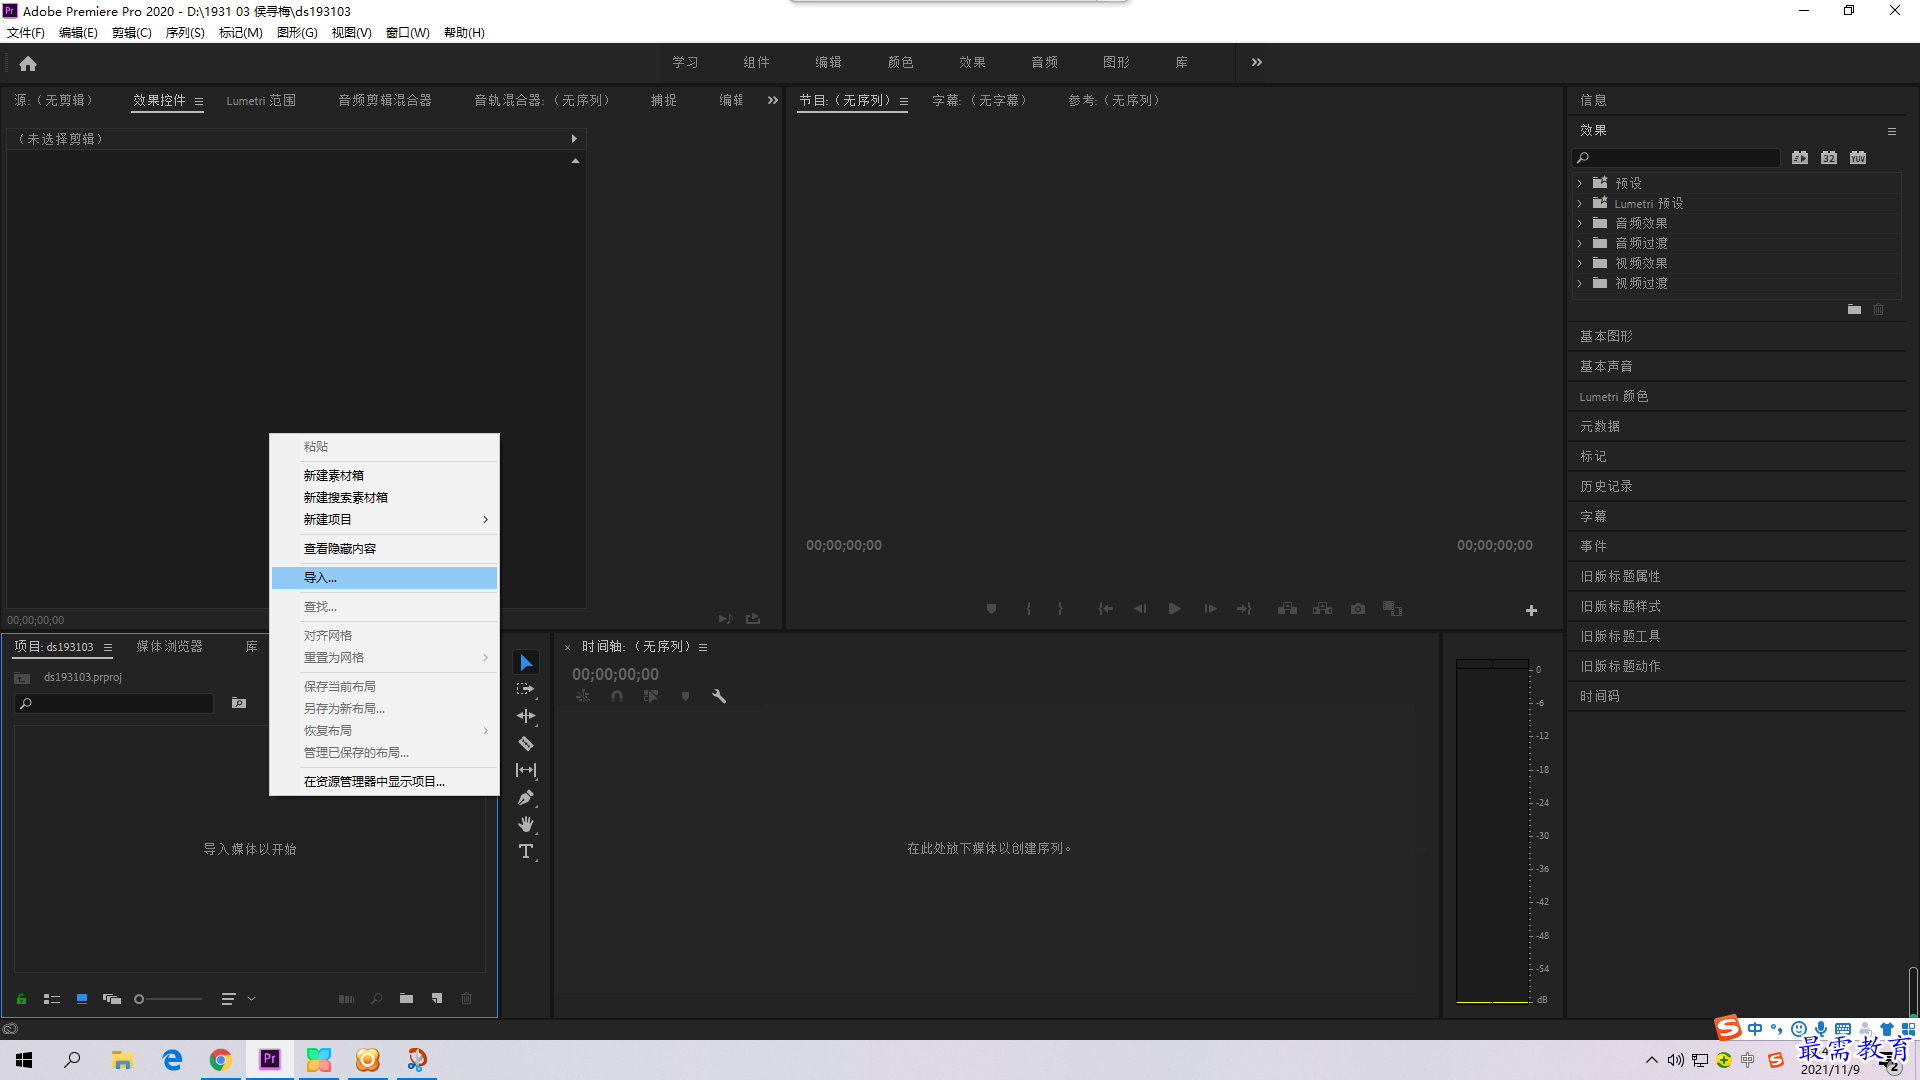The image size is (1920, 1080).
Task: Click the Find magnifier in Project panel footer
Action: (x=377, y=998)
